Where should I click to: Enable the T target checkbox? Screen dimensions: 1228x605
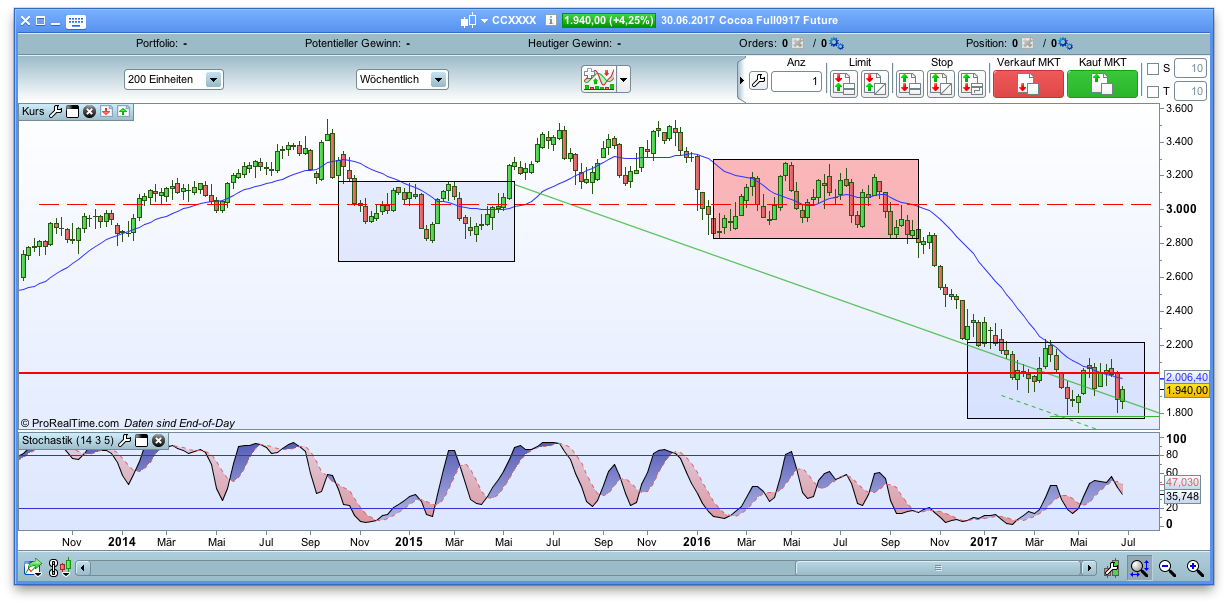tap(1153, 91)
